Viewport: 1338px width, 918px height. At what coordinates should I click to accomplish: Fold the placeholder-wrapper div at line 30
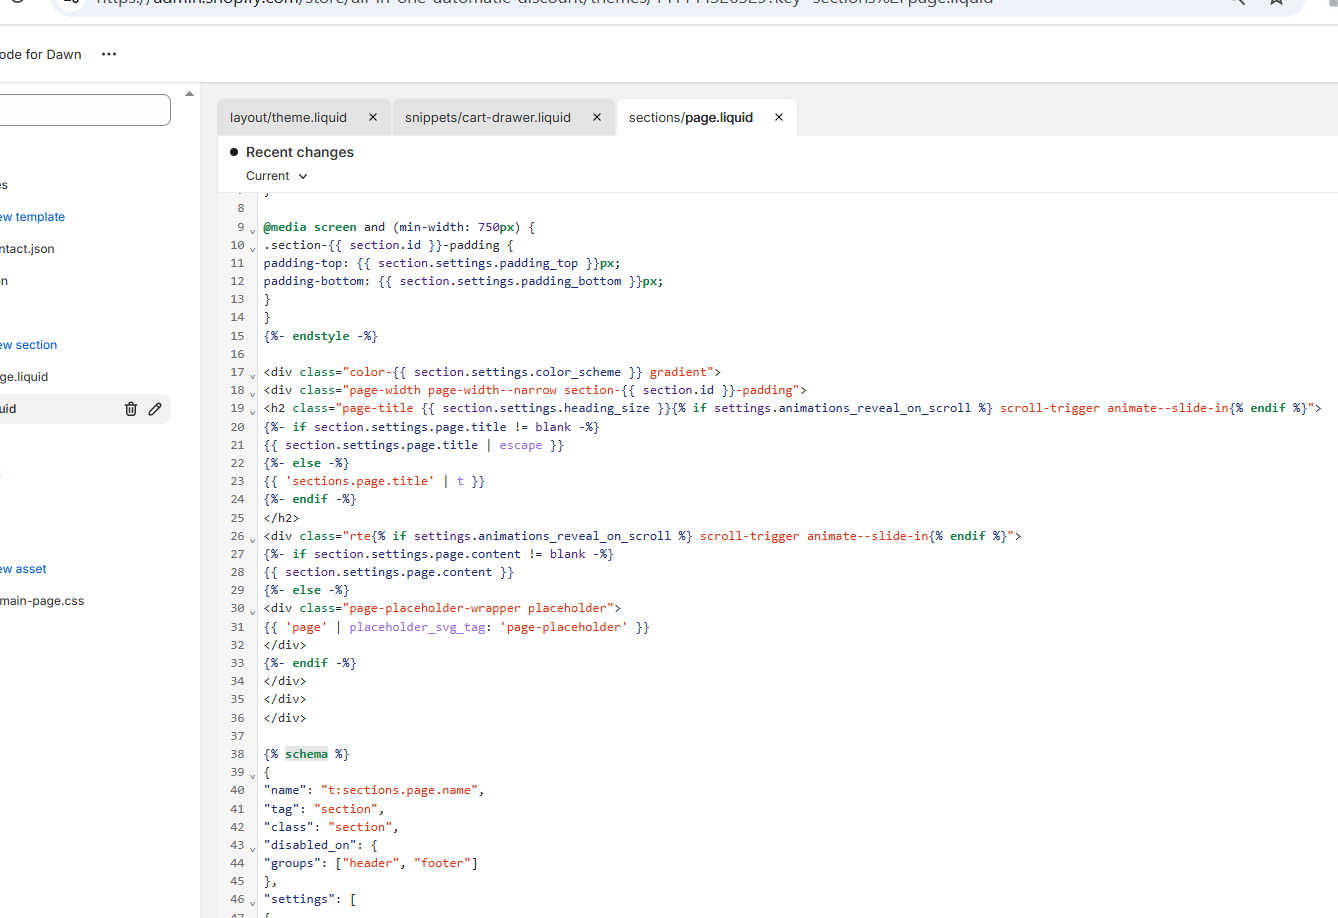pos(252,611)
